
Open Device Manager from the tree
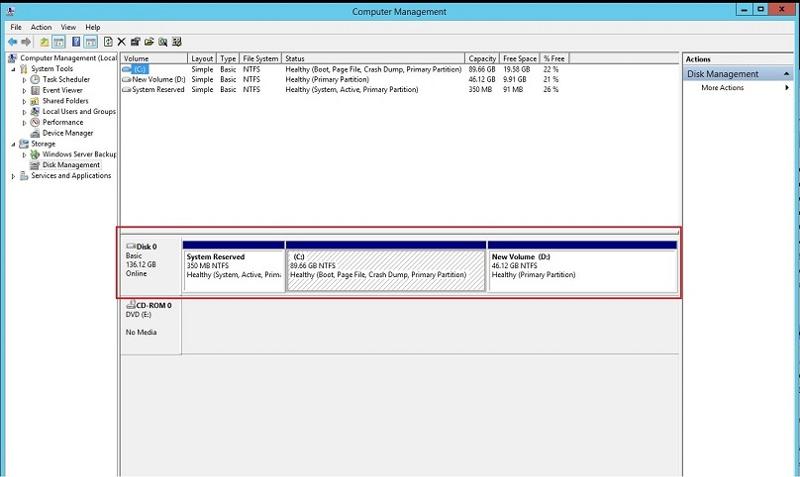point(67,133)
